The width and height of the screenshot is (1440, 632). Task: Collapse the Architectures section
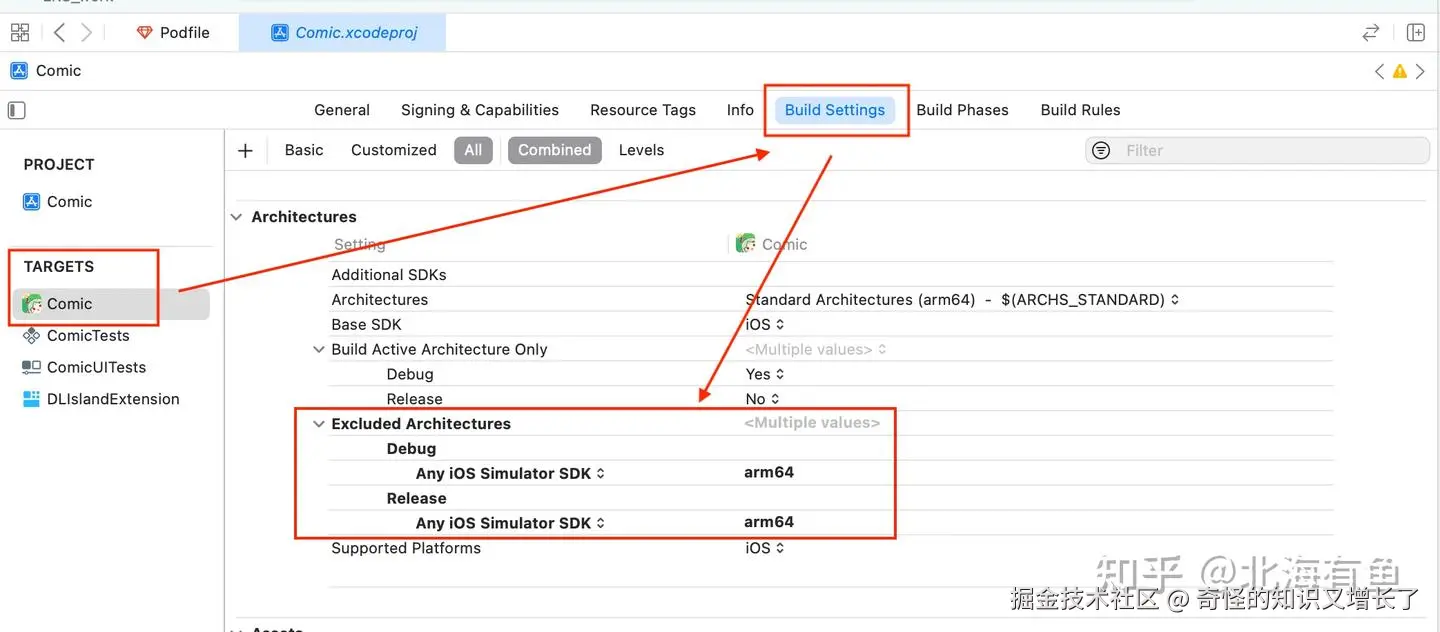click(237, 217)
